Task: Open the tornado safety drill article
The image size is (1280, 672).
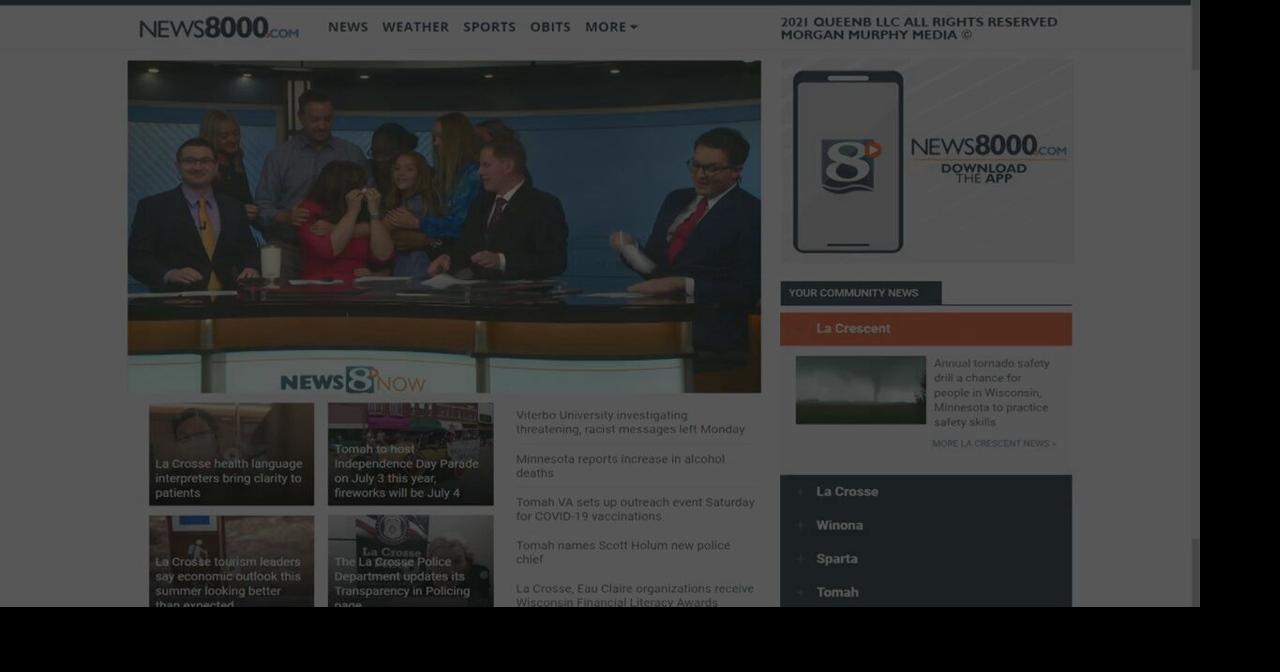Action: [x=991, y=392]
